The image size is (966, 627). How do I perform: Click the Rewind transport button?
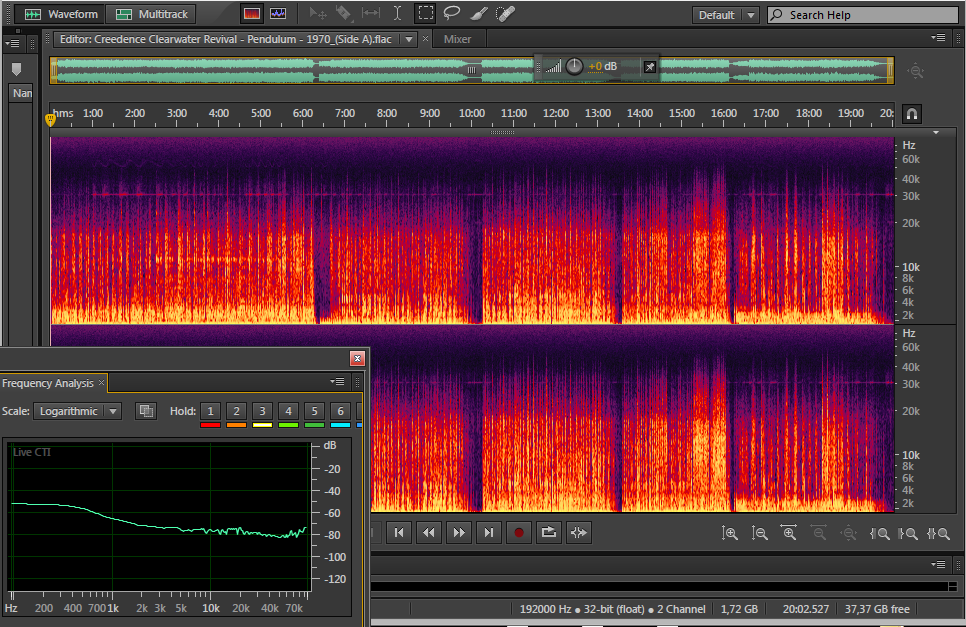(x=429, y=533)
